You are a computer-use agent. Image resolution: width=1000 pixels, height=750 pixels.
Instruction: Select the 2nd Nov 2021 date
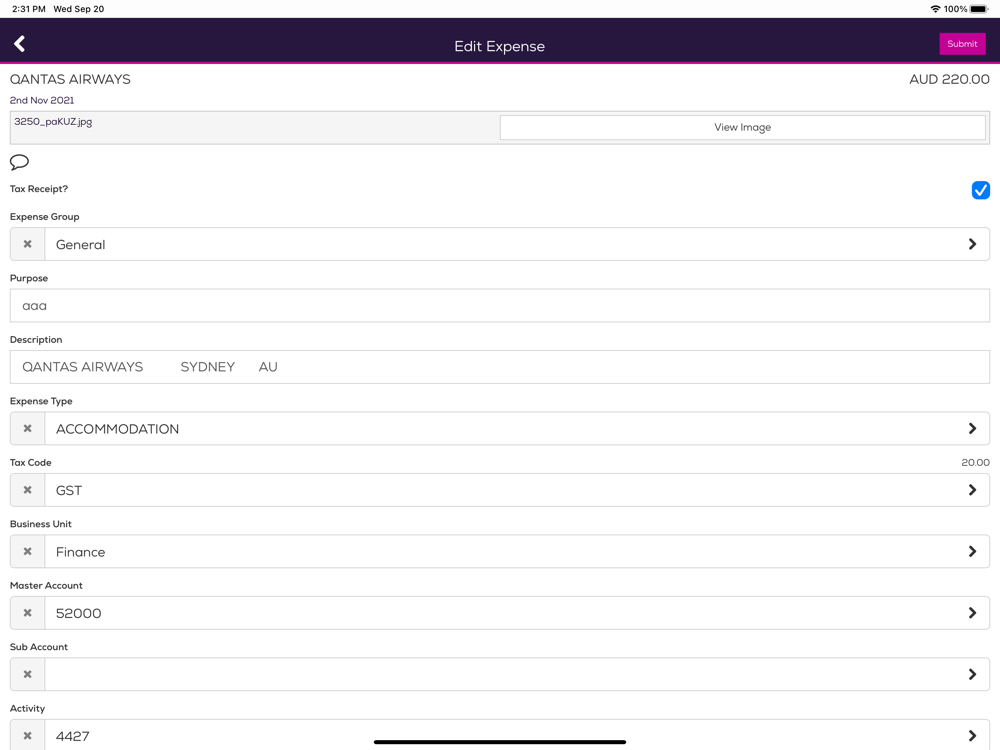click(x=42, y=100)
